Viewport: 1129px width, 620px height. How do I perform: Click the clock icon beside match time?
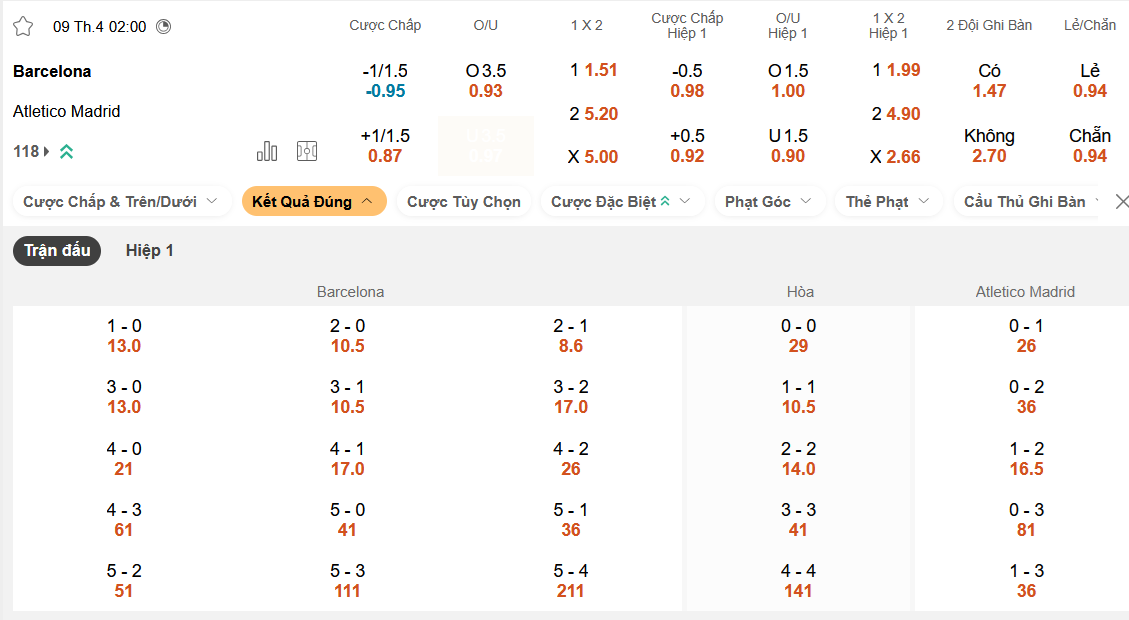pos(164,27)
